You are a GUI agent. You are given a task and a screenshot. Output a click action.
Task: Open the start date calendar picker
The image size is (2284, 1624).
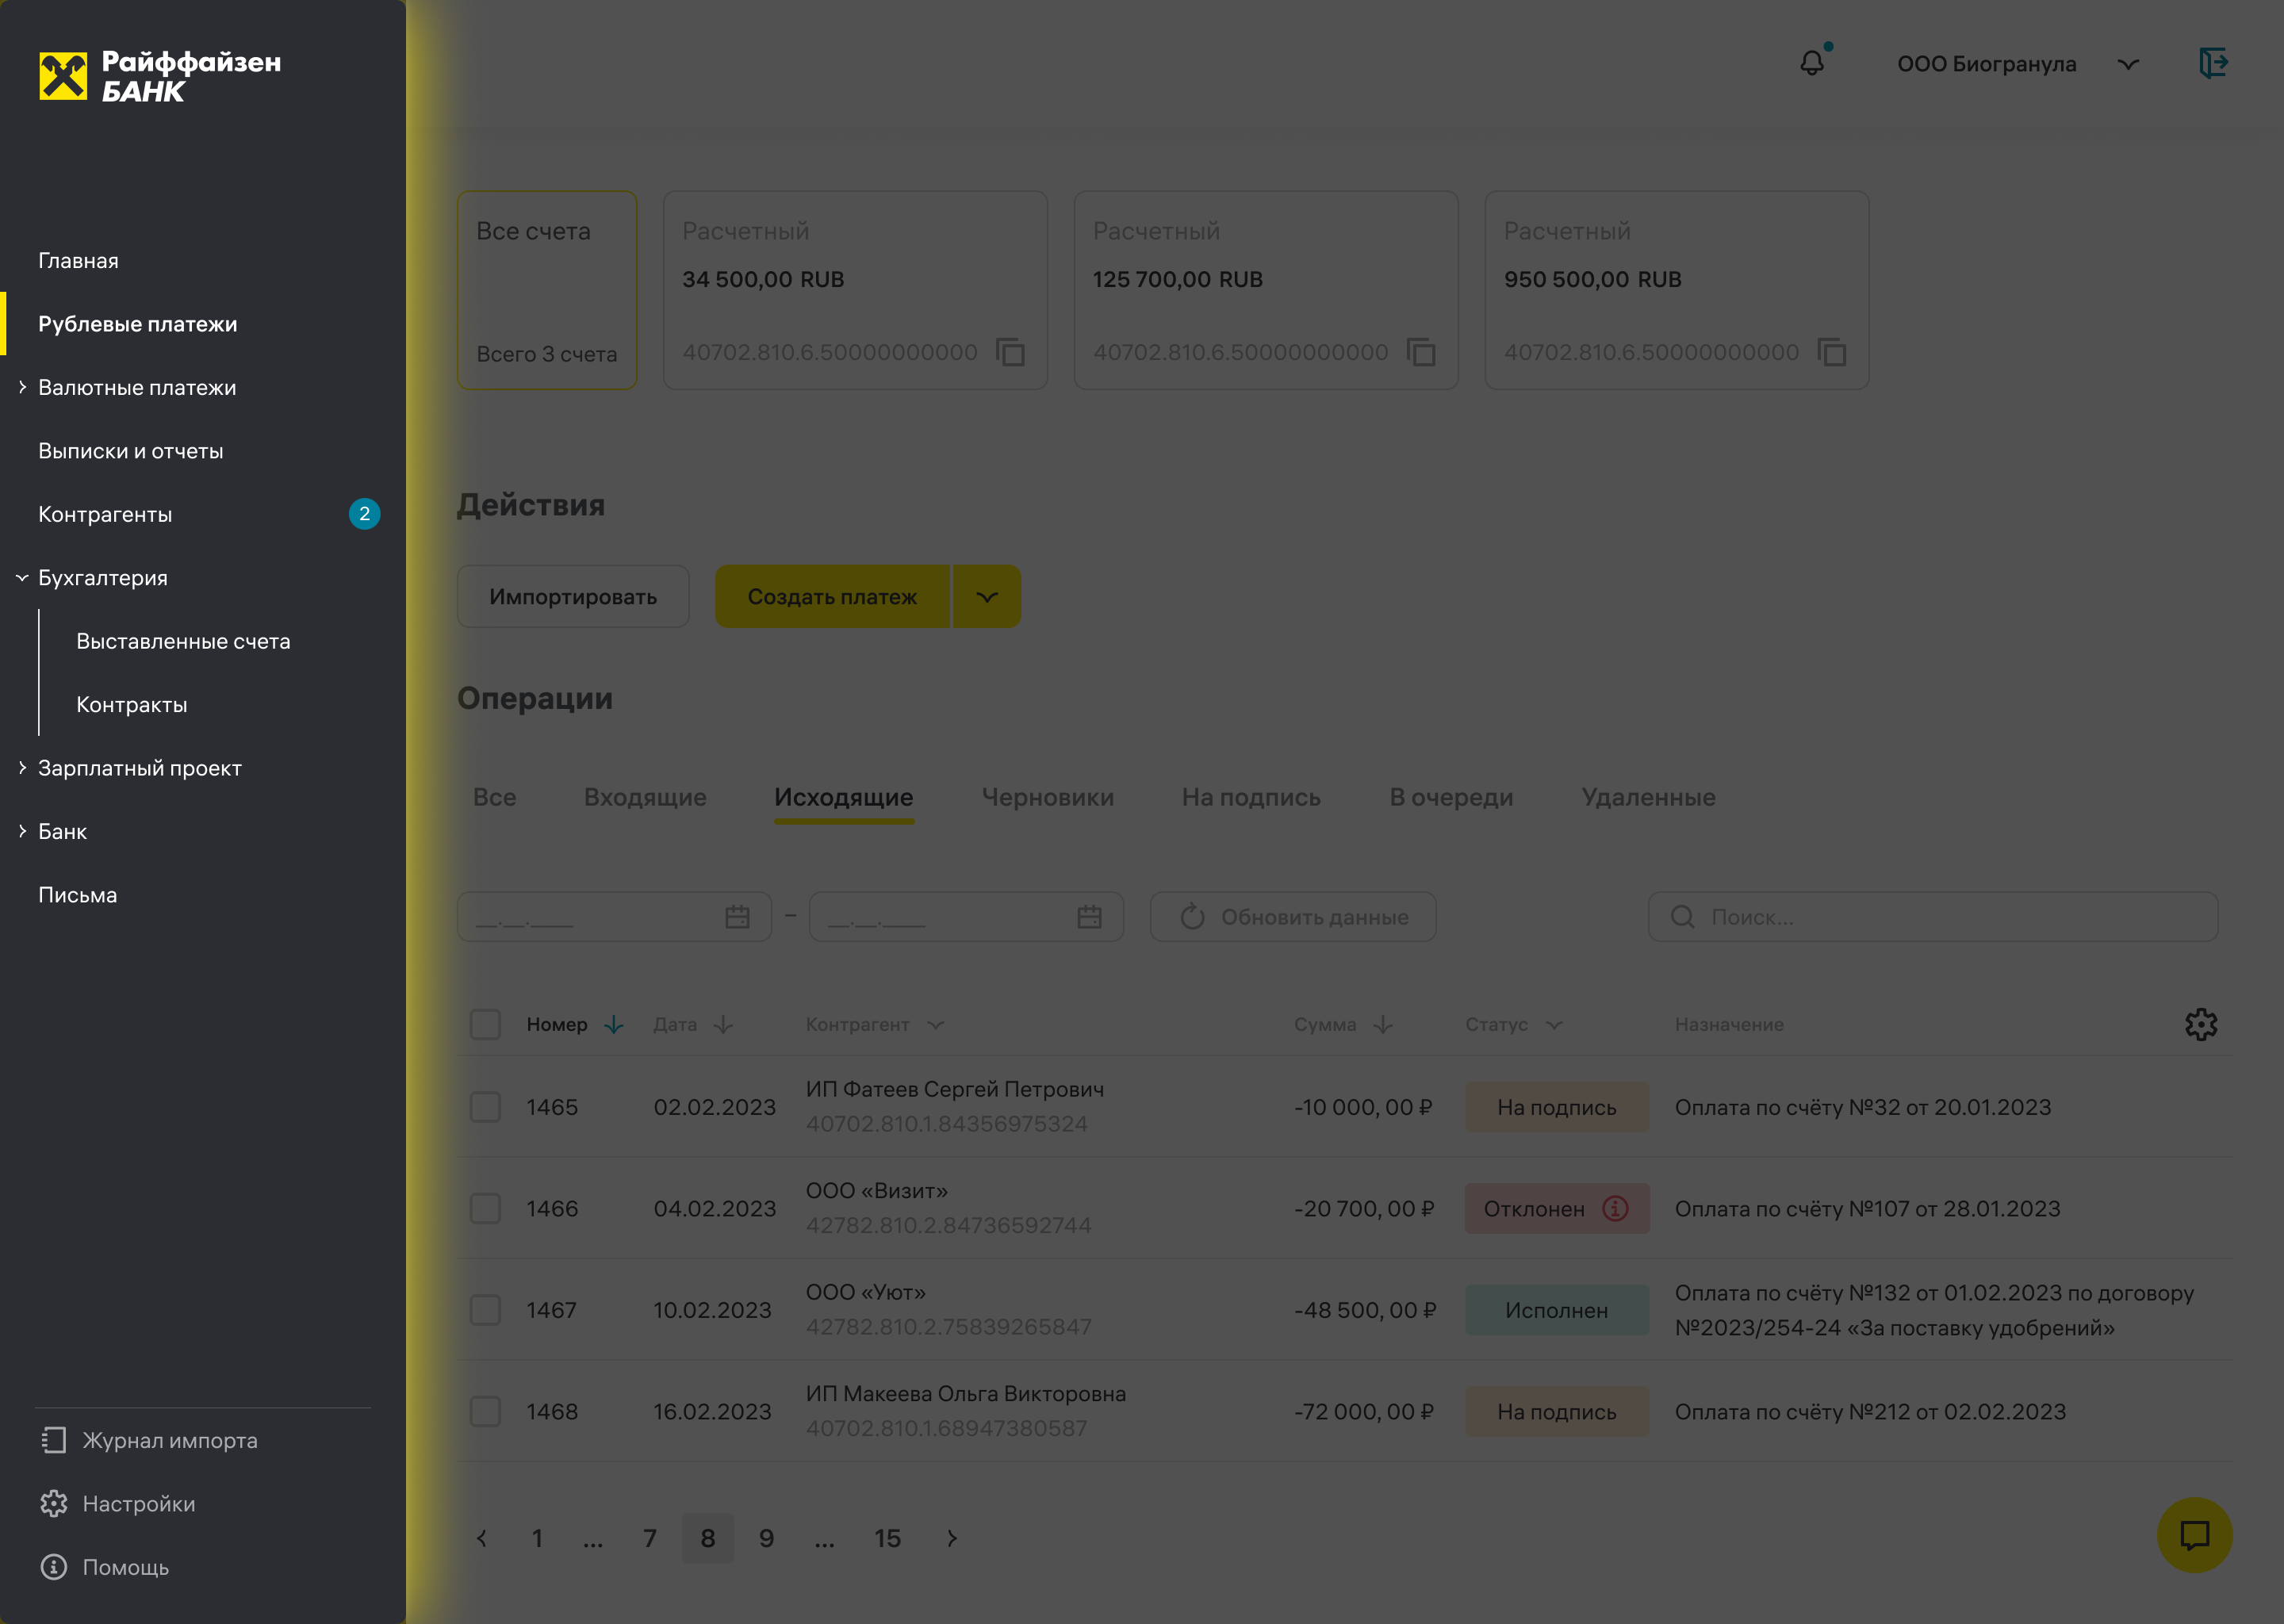click(737, 917)
